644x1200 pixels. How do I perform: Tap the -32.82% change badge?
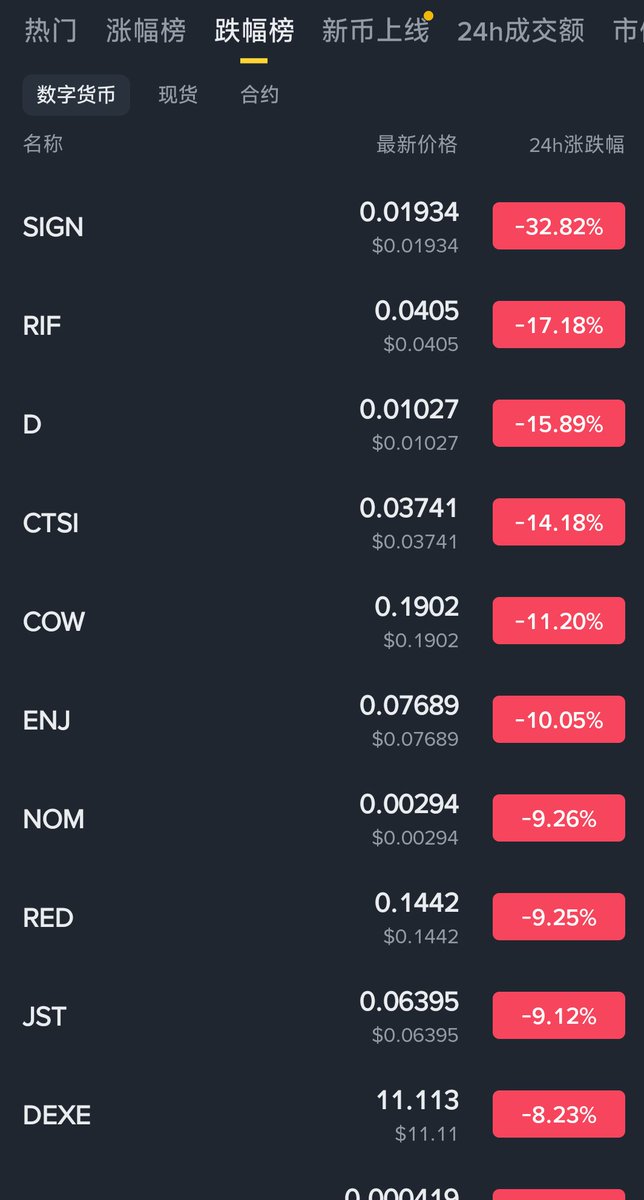(558, 227)
